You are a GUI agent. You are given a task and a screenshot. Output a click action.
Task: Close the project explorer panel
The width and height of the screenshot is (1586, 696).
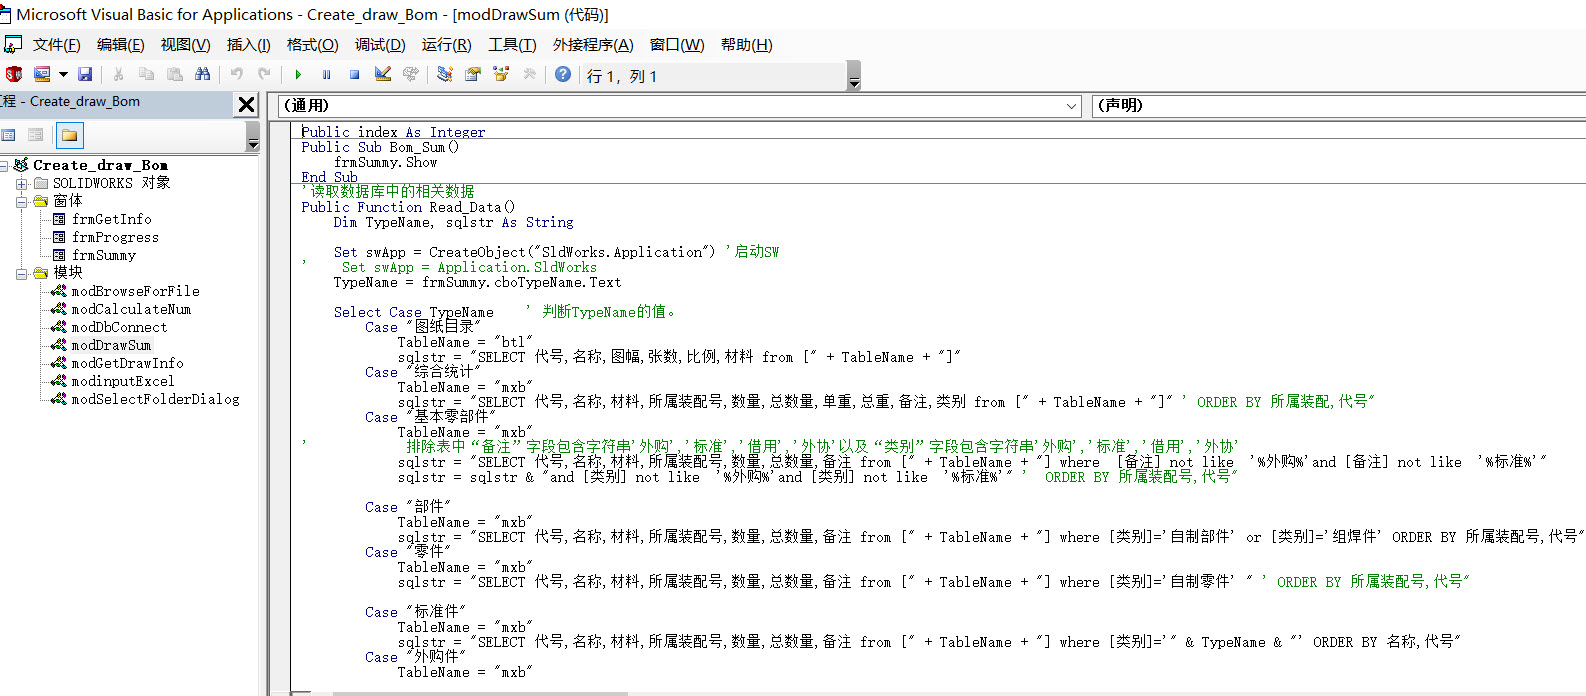246,104
